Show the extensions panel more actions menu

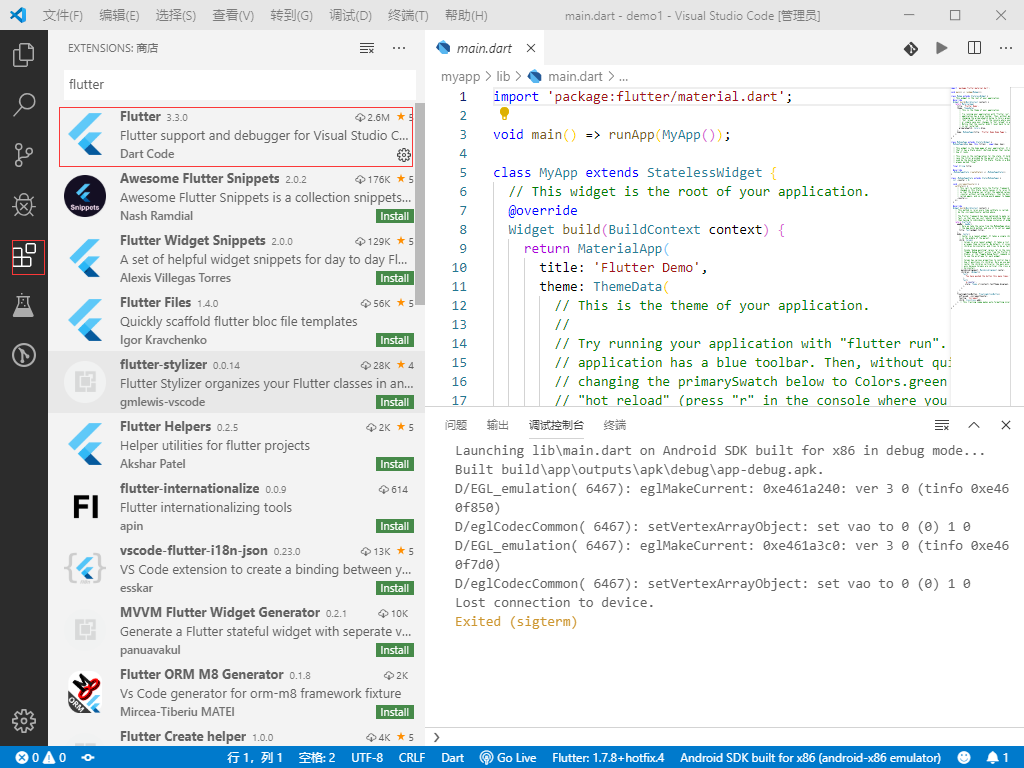[x=399, y=48]
